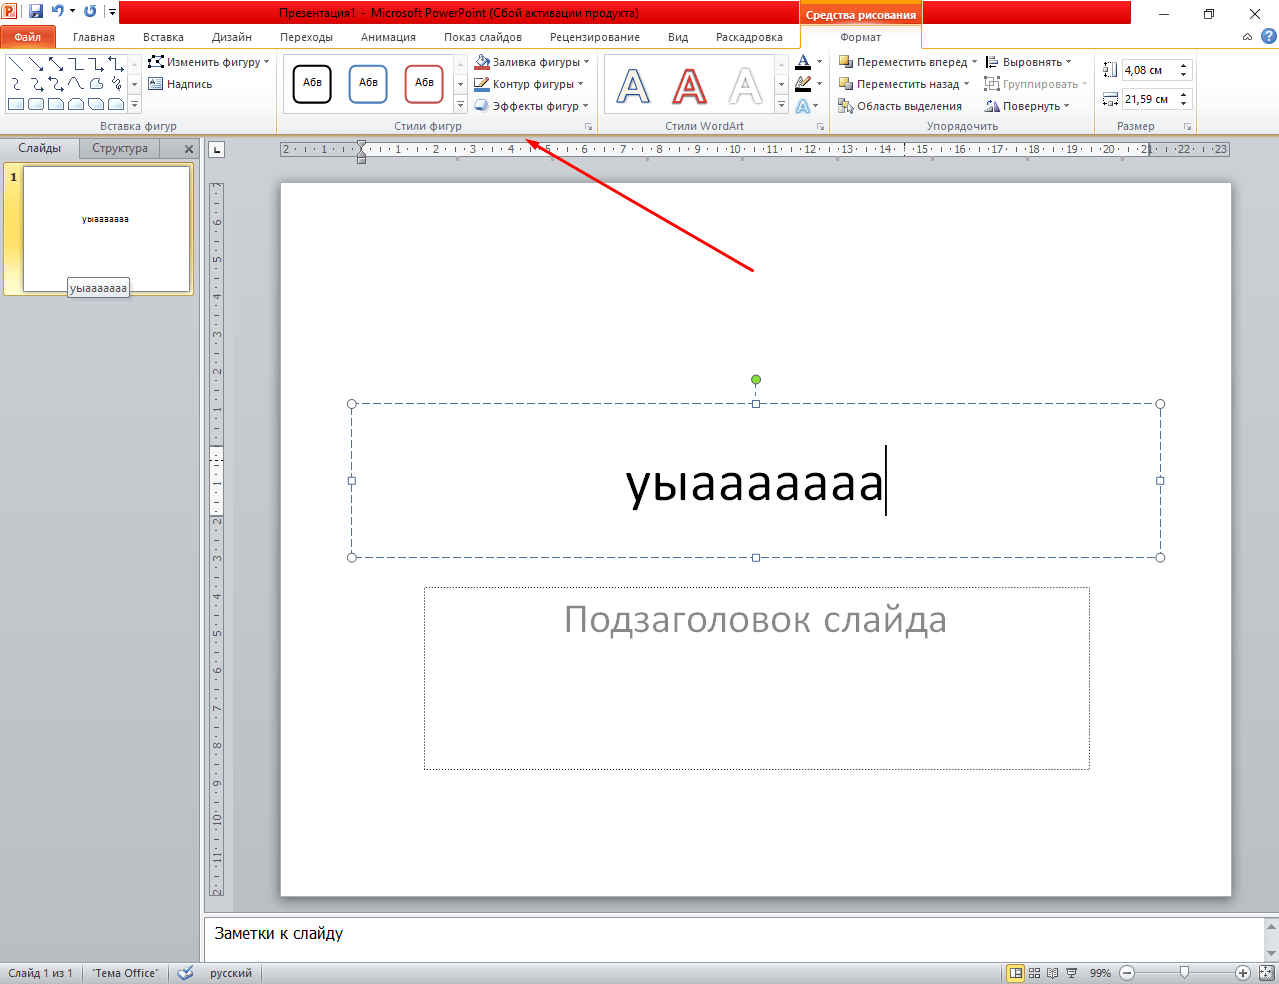Switch to the Главная ribbon tab
Image resolution: width=1279 pixels, height=984 pixels.
[x=94, y=37]
